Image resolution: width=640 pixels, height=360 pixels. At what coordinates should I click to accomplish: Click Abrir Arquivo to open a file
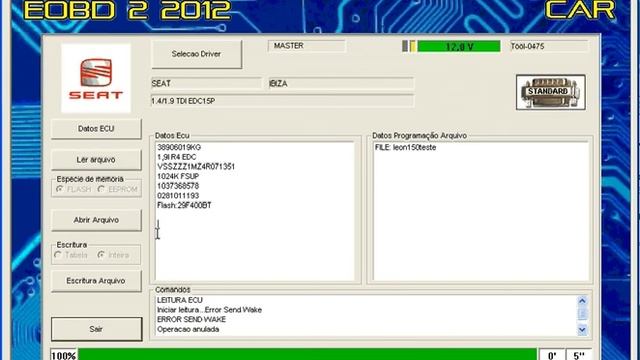tap(96, 220)
